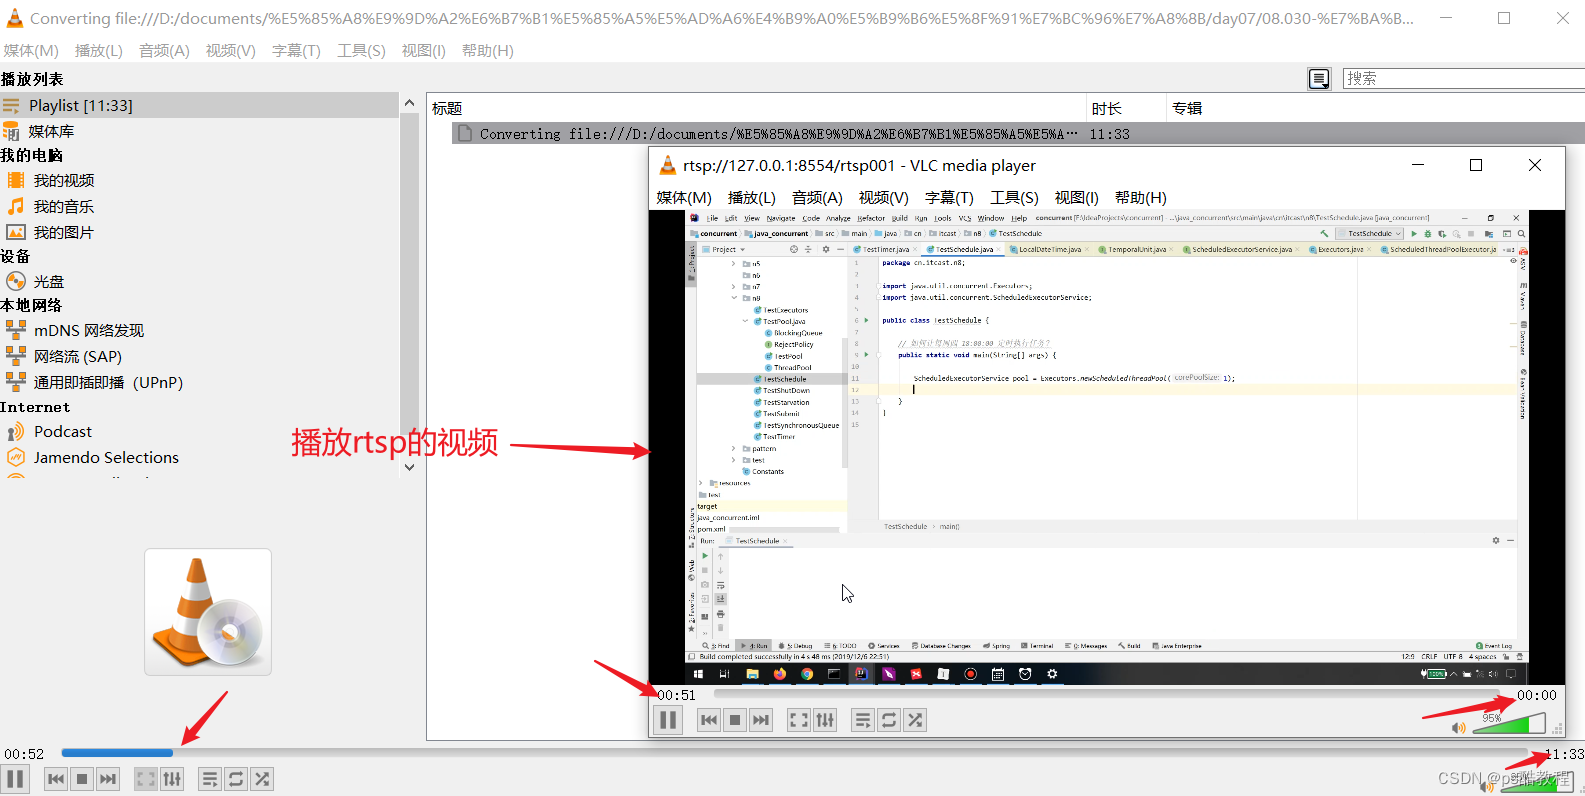
Task: Toggle playlist button in Converting VLC window
Action: tap(210, 779)
